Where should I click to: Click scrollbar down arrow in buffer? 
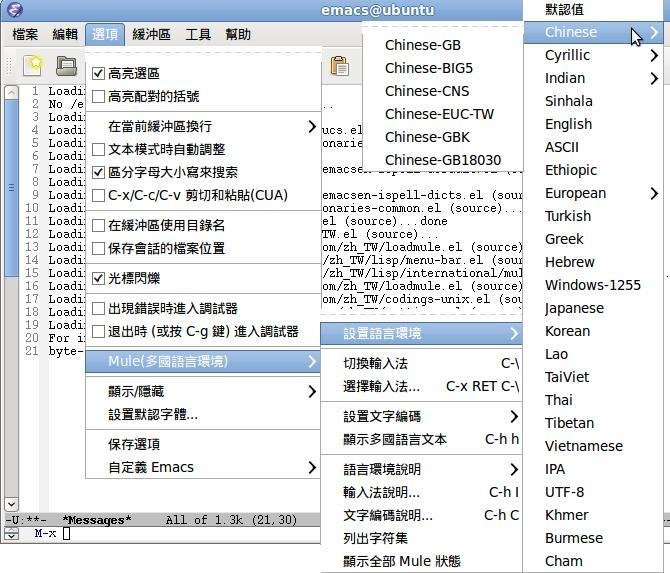[x=12, y=504]
